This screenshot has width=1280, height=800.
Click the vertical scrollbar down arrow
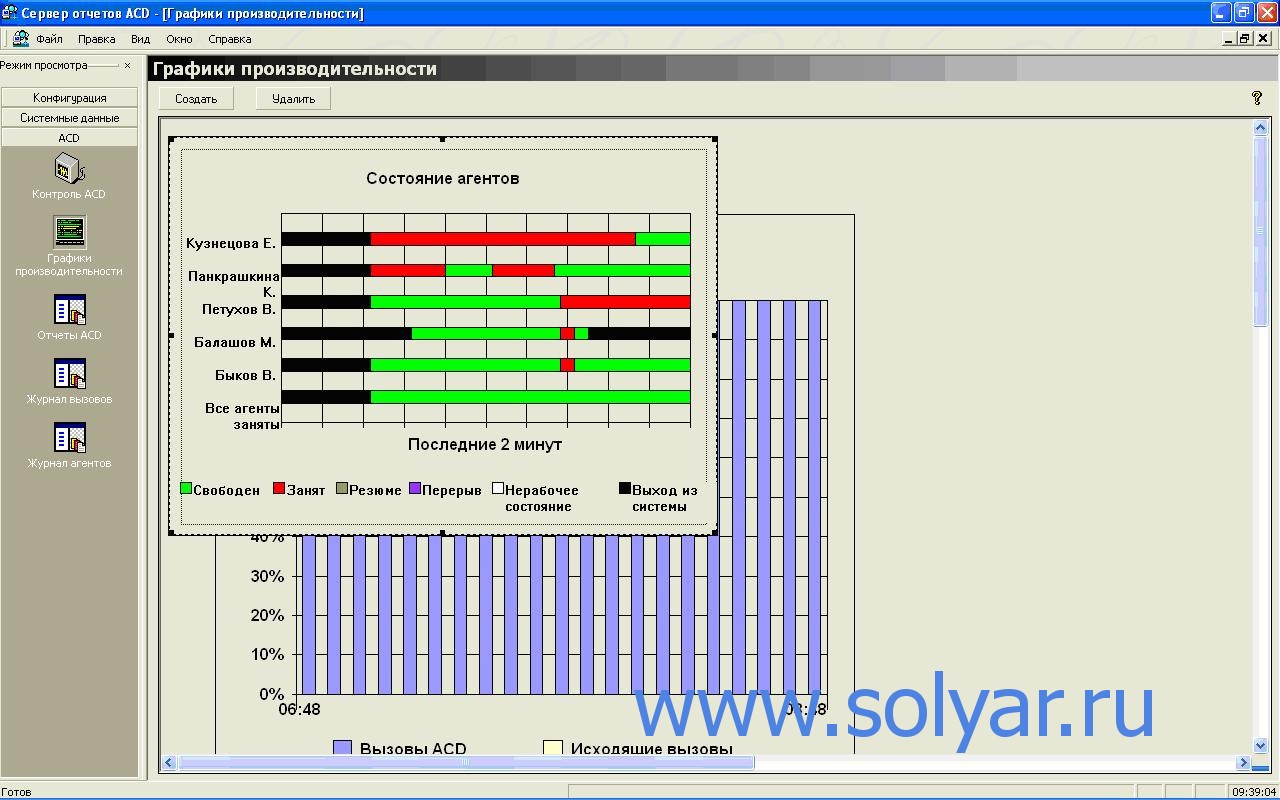(1260, 746)
